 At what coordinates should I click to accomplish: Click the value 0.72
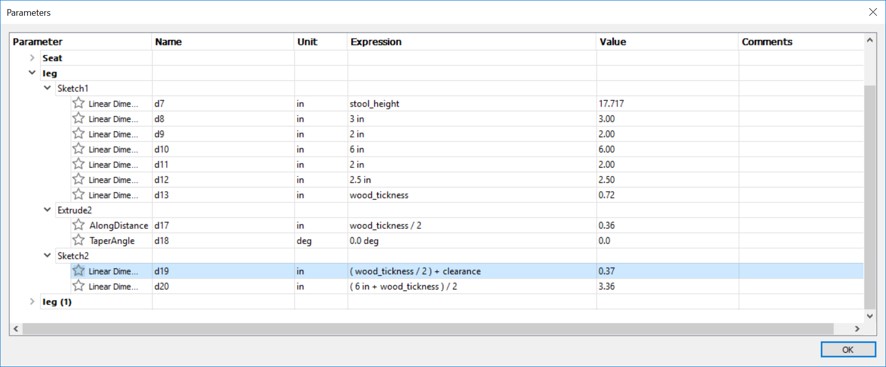click(x=607, y=195)
